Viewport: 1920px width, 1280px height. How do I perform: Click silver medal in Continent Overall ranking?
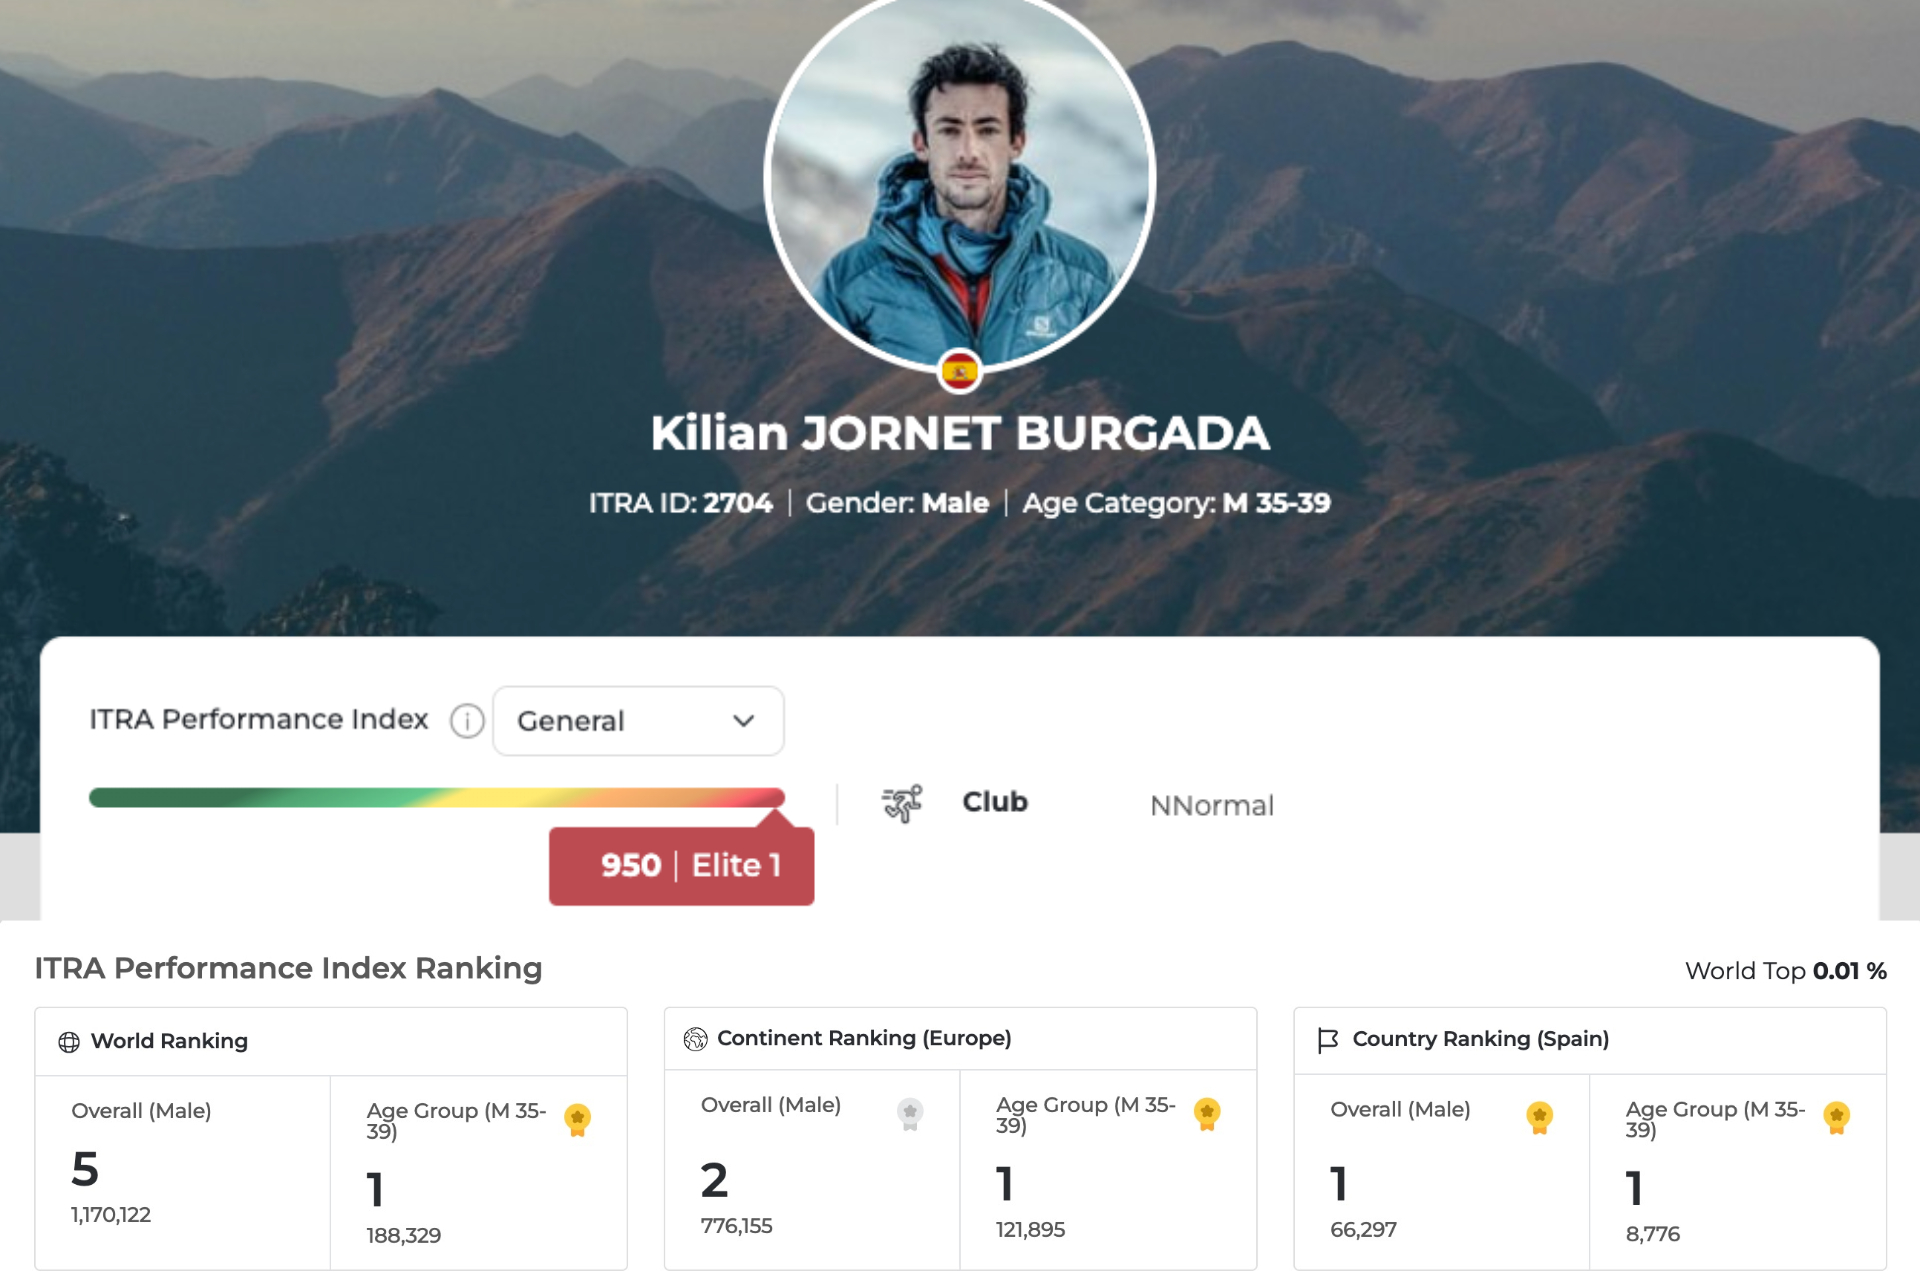(x=909, y=1113)
